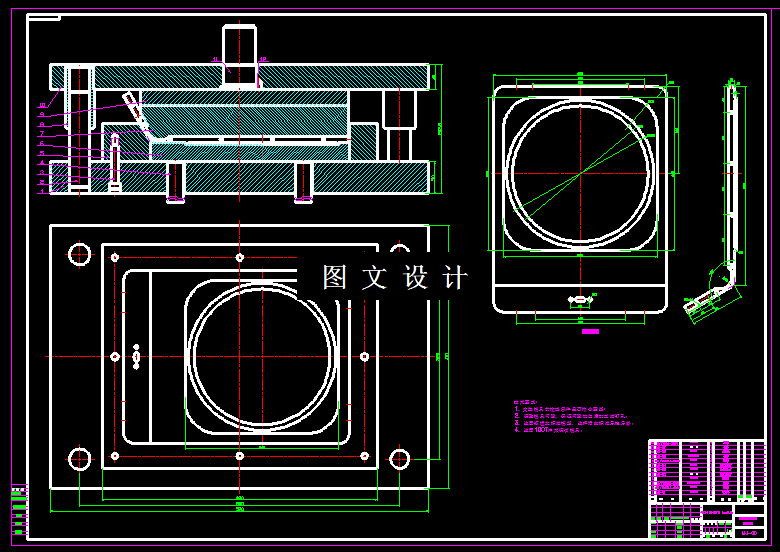Select part callout number 8
Viewport: 780px width, 552px height.
click(x=42, y=125)
